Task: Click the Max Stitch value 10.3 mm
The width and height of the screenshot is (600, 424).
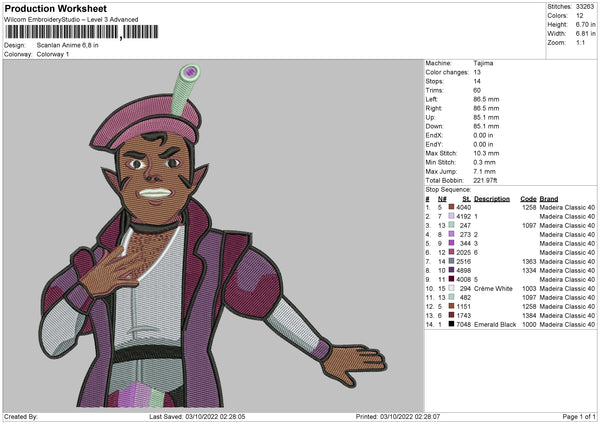Action: (x=486, y=153)
